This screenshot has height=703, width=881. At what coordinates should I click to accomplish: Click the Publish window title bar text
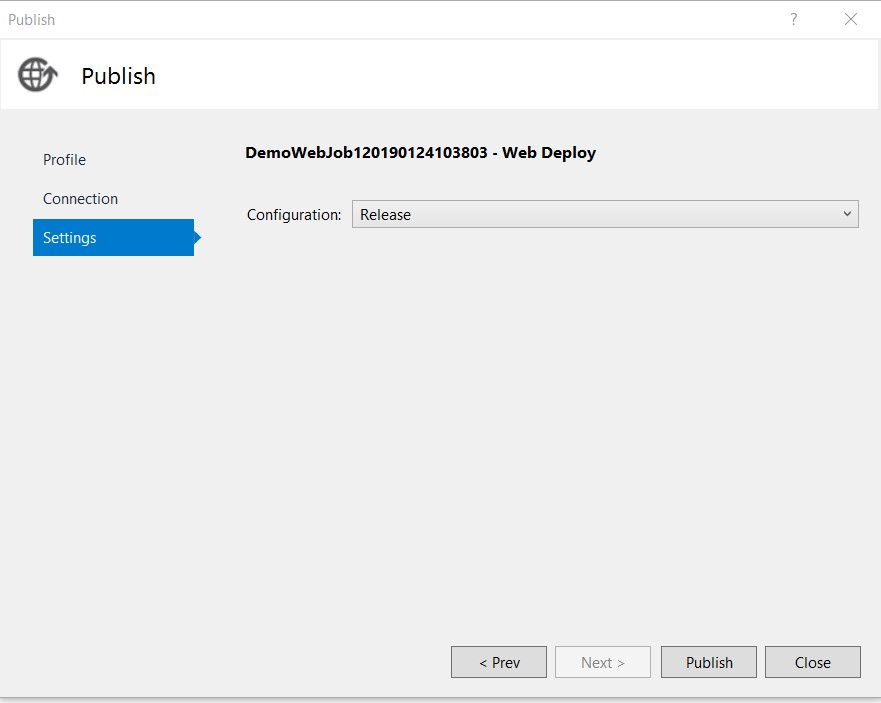click(31, 20)
